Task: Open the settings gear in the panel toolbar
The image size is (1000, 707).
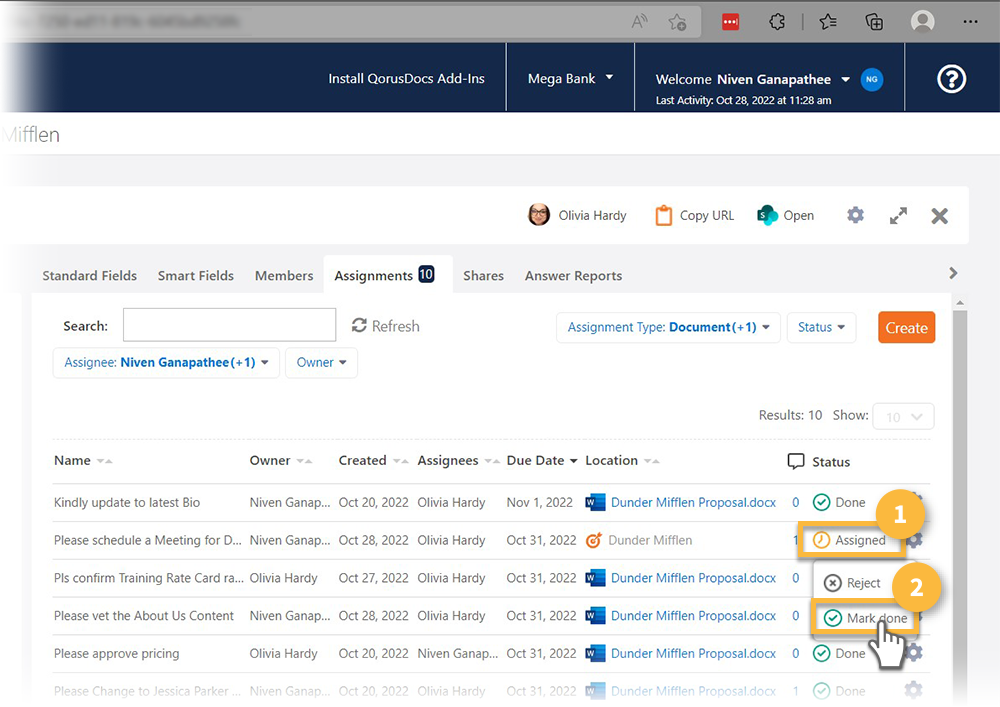Action: tap(855, 215)
